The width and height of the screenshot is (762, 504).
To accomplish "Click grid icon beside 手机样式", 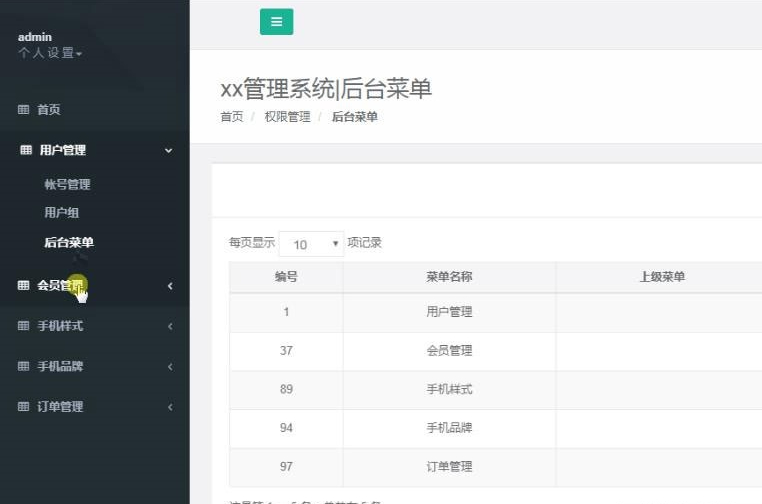I will pyautogui.click(x=23, y=326).
